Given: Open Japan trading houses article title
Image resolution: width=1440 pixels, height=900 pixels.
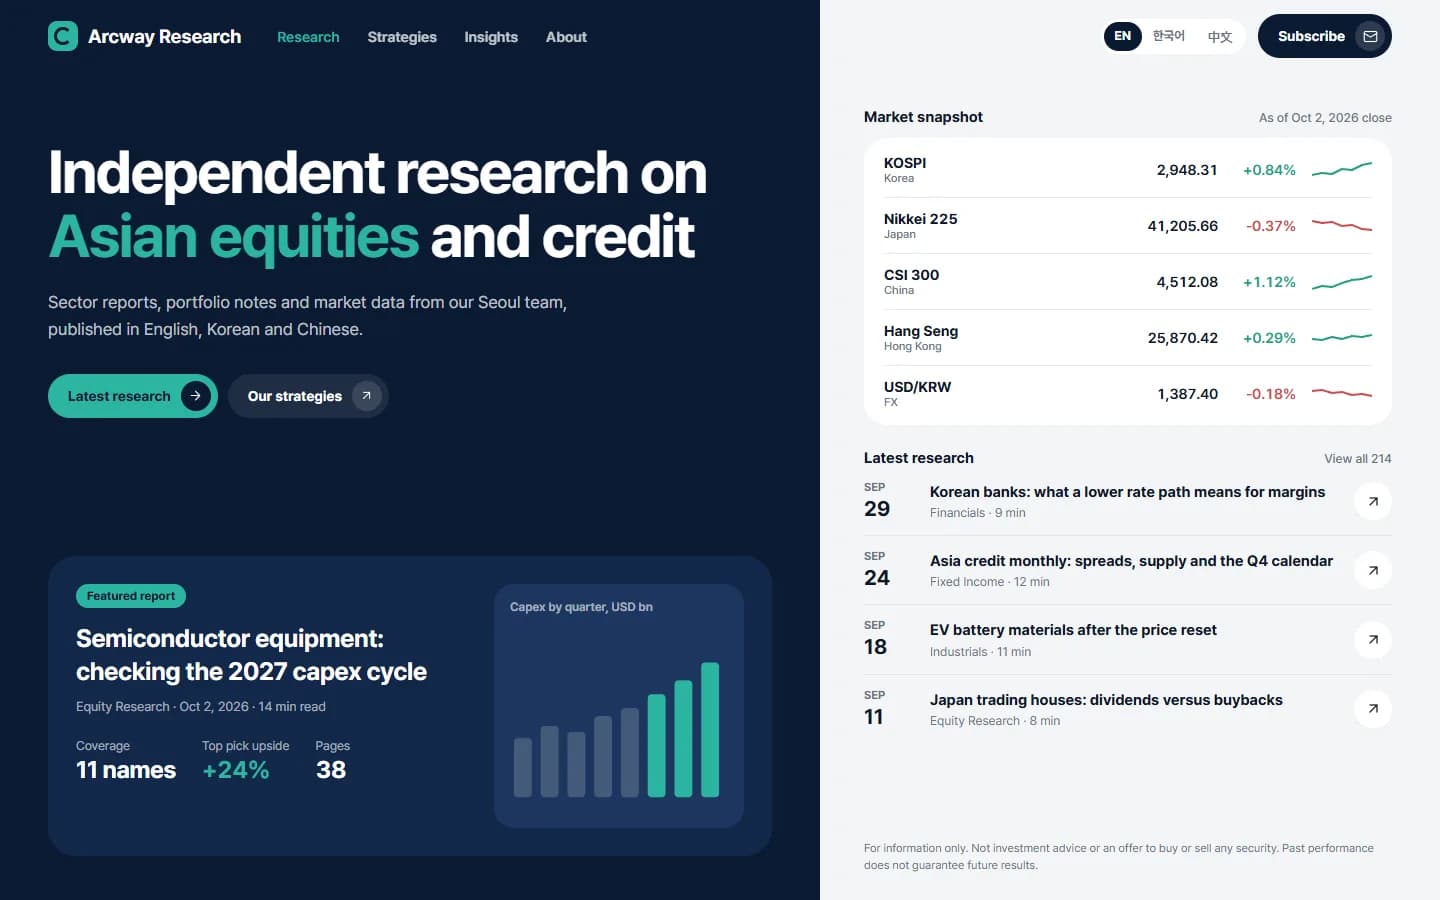Looking at the screenshot, I should (x=1106, y=700).
